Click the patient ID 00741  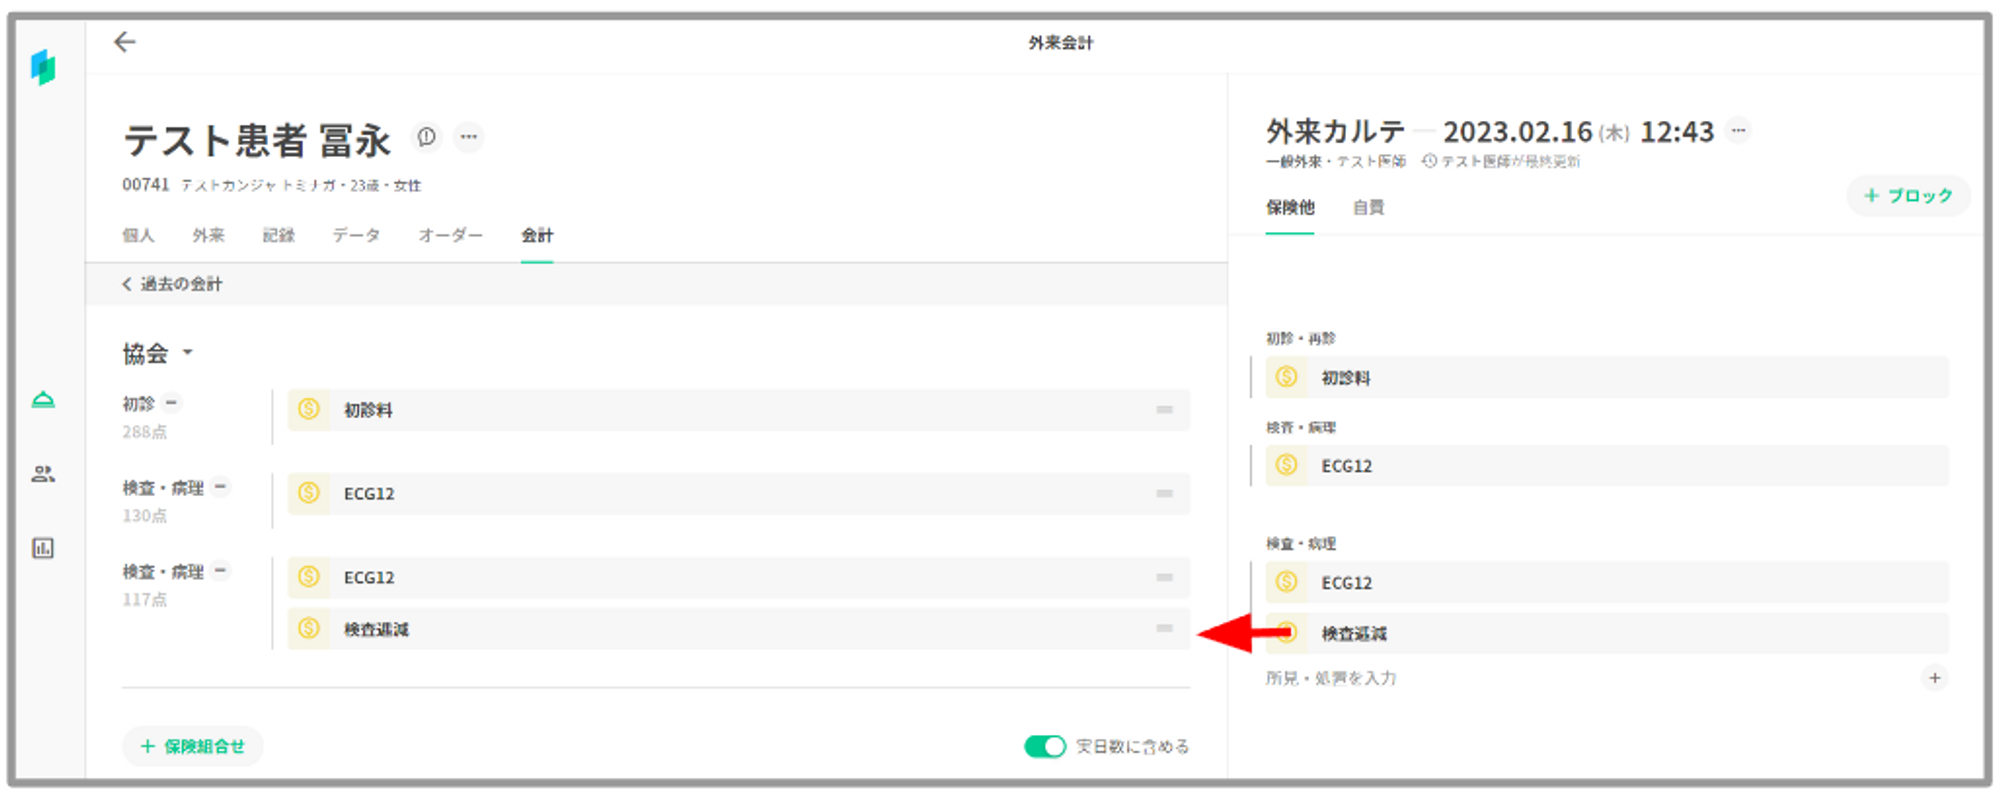(146, 185)
